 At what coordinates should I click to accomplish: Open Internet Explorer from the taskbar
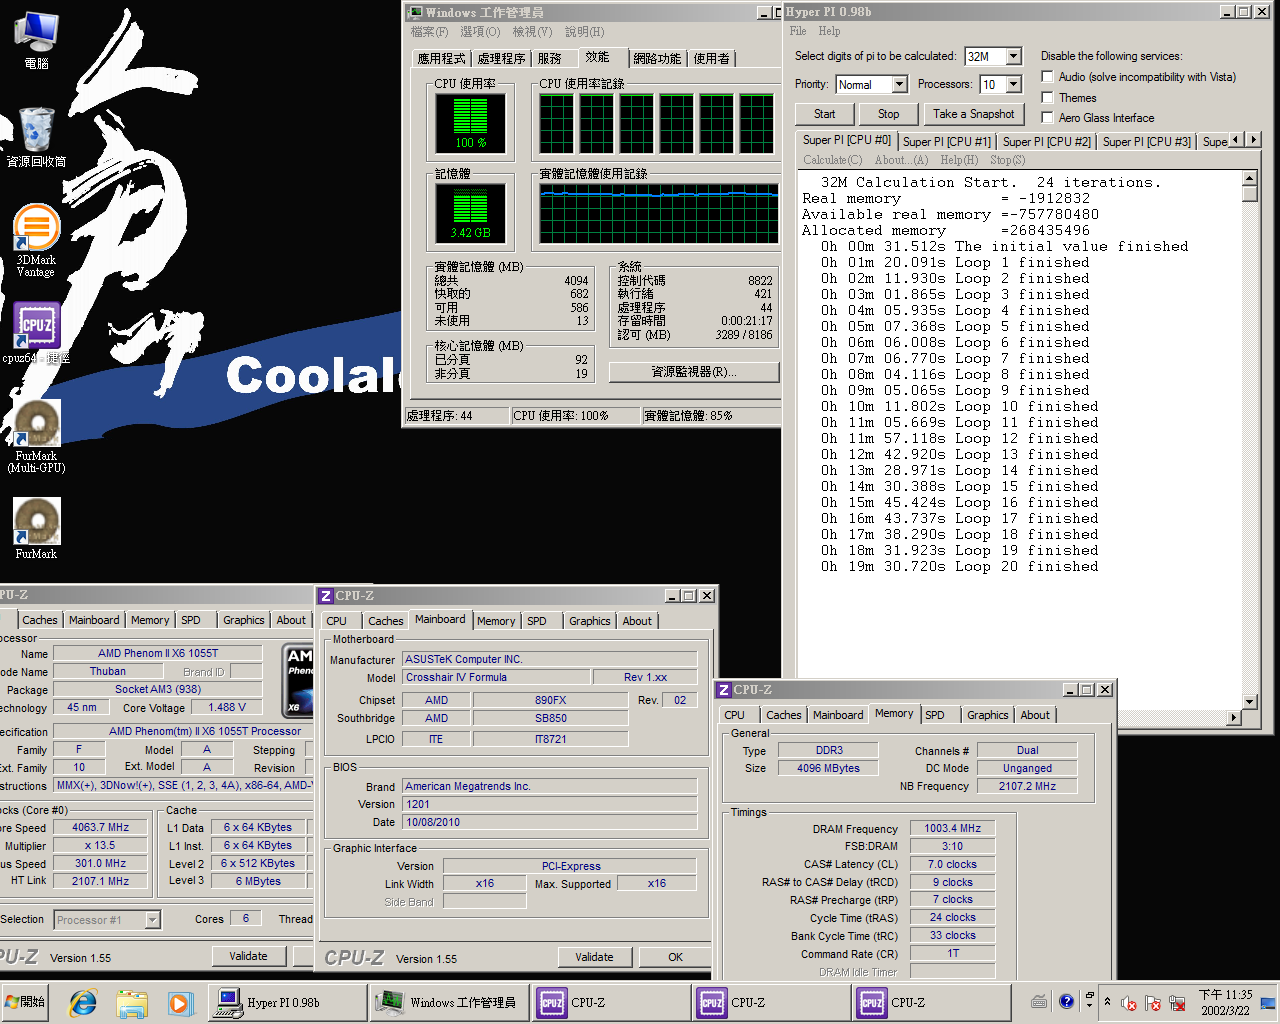[x=83, y=1002]
